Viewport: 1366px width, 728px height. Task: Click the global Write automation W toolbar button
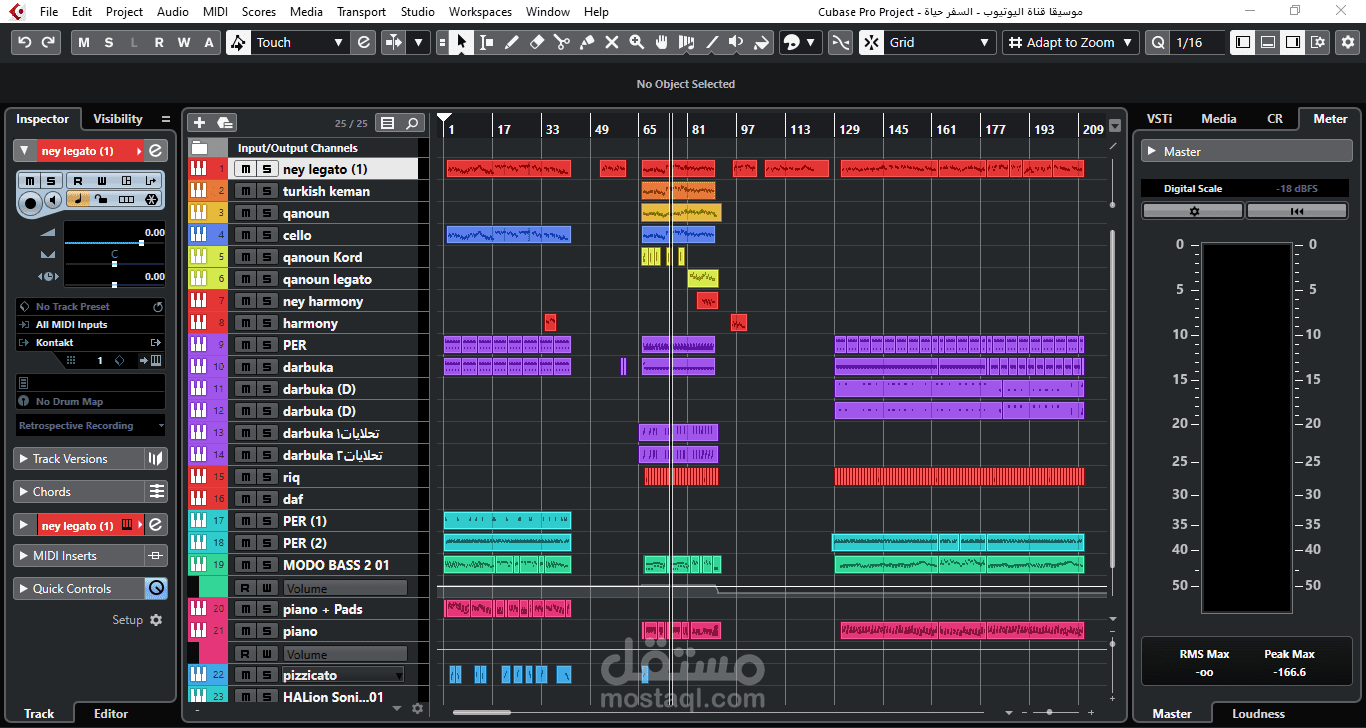coord(184,42)
